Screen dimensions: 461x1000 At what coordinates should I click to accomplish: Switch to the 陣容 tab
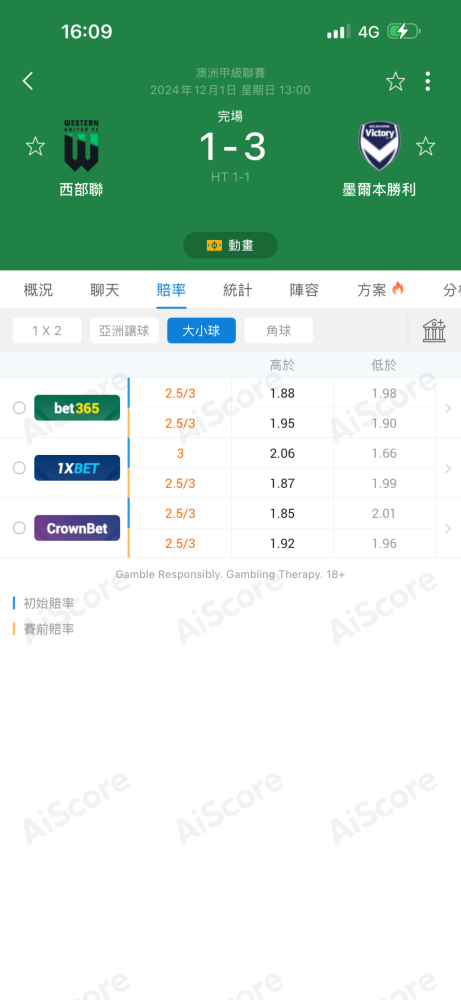304,290
